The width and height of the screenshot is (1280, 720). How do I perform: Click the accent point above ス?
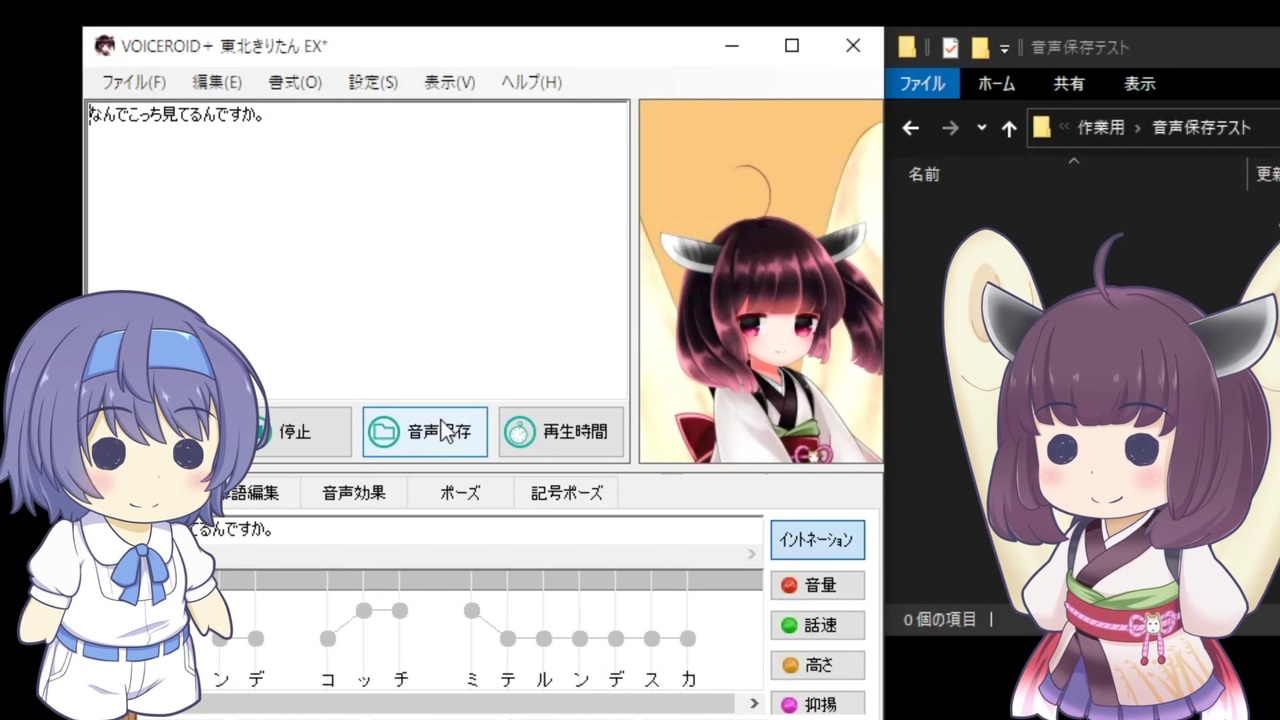652,638
